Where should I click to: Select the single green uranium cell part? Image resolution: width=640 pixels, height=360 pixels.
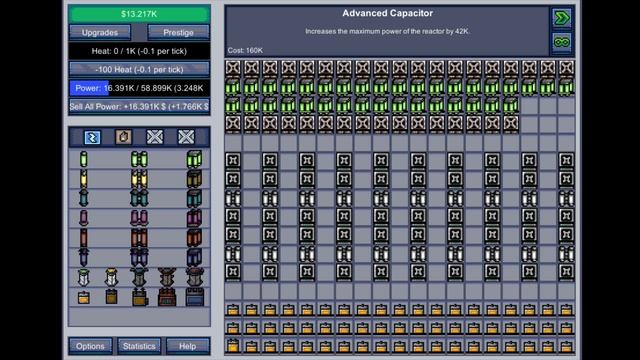coord(84,159)
